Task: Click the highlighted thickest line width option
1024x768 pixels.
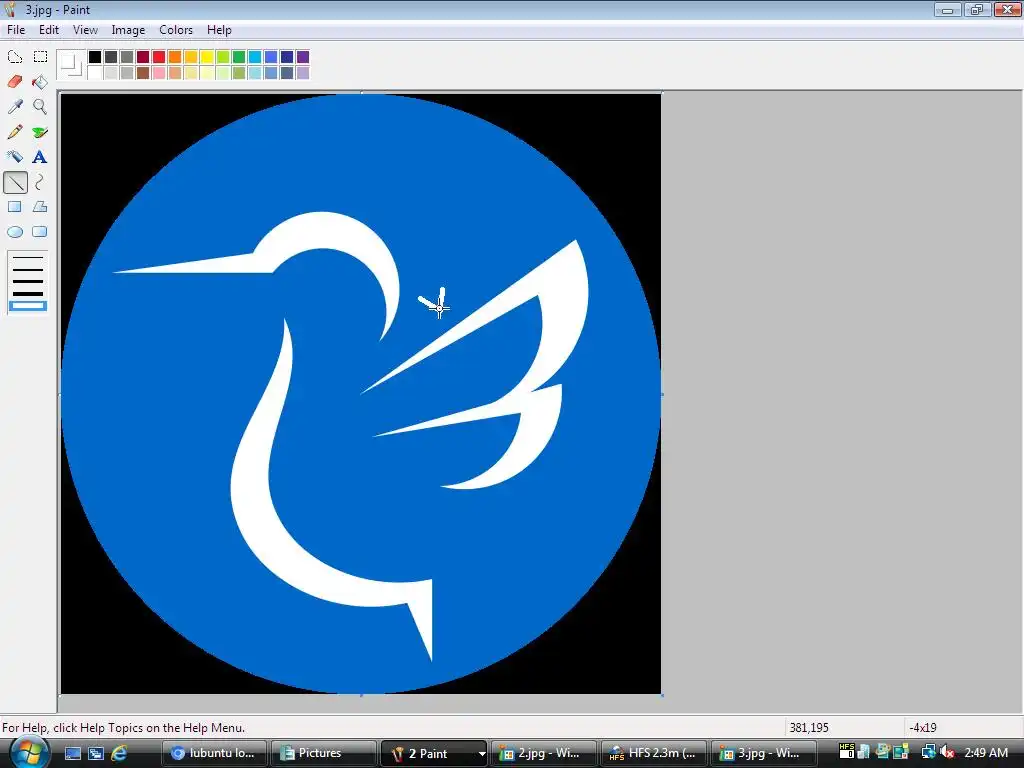Action: pos(27,306)
